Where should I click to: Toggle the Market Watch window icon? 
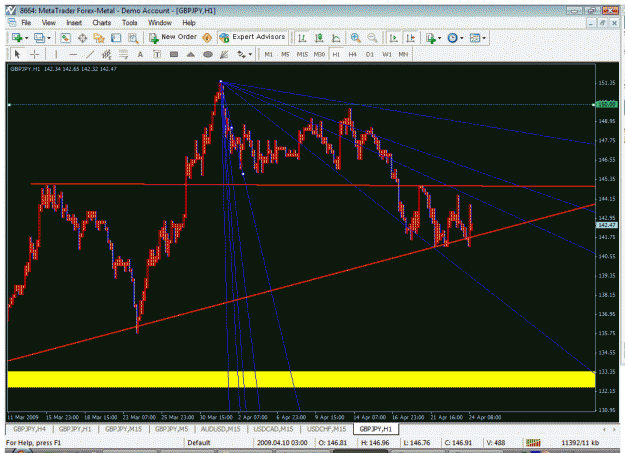65,38
